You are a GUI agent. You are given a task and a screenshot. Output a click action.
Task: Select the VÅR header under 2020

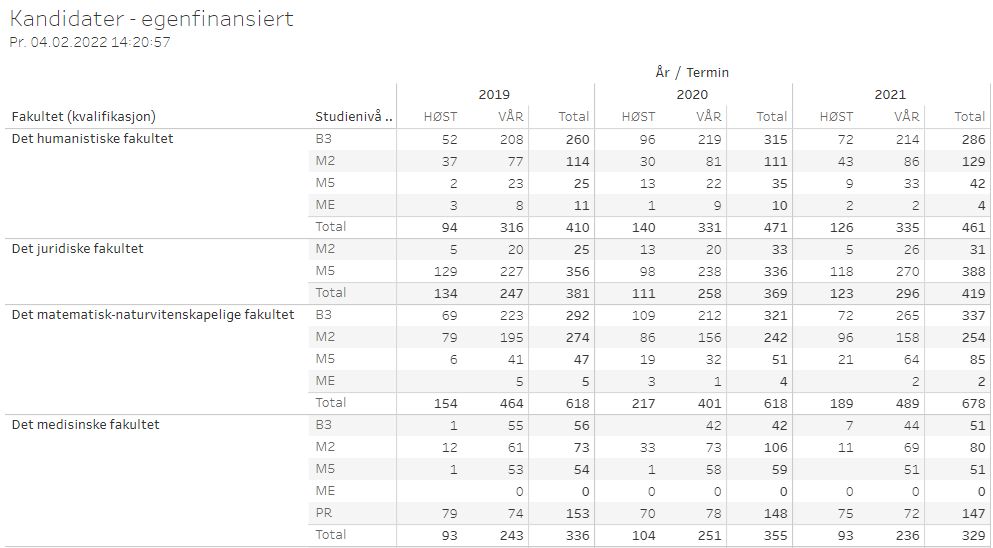pyautogui.click(x=709, y=117)
